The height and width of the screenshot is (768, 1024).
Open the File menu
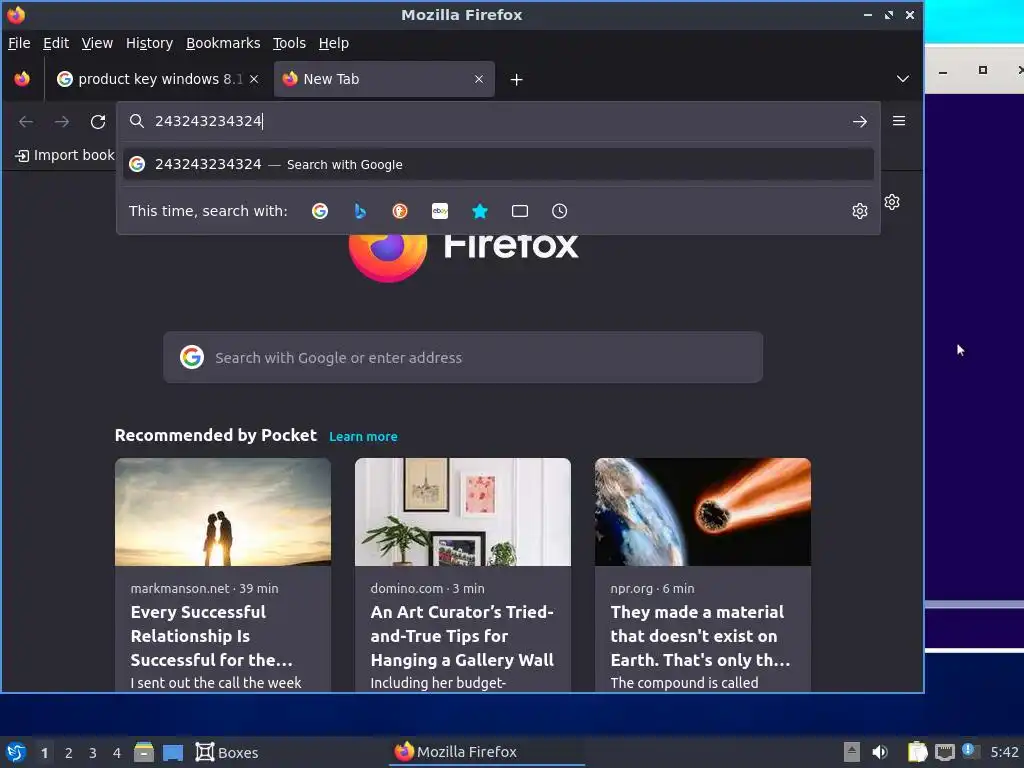[x=19, y=43]
